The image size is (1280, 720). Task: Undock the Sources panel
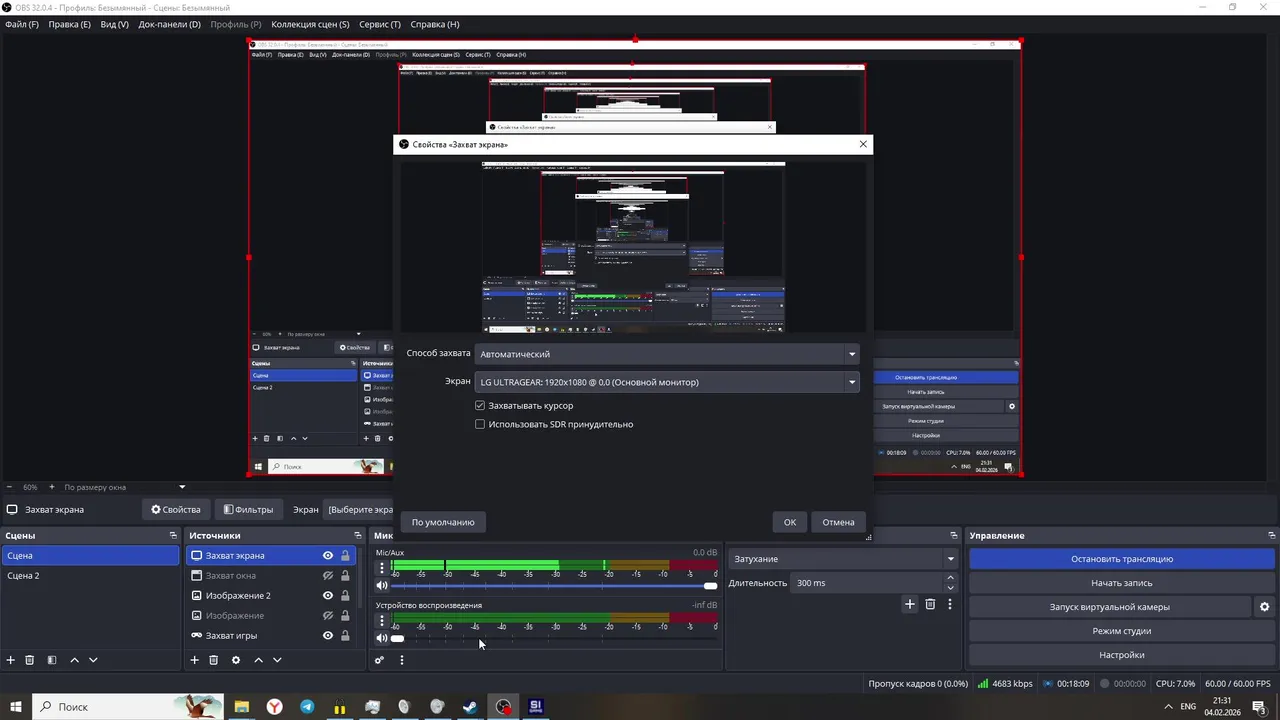[358, 536]
